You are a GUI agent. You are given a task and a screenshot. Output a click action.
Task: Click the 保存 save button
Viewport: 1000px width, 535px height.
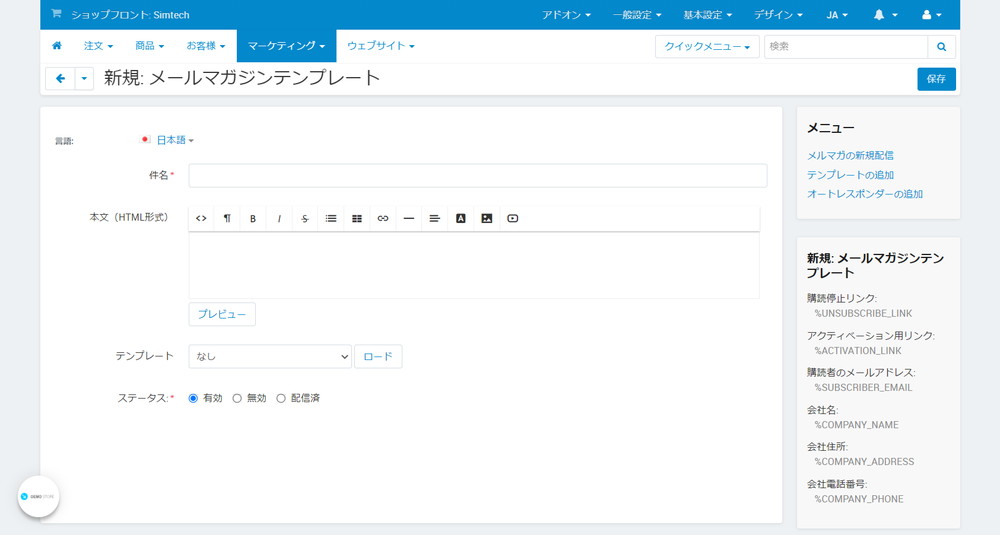[x=936, y=79]
